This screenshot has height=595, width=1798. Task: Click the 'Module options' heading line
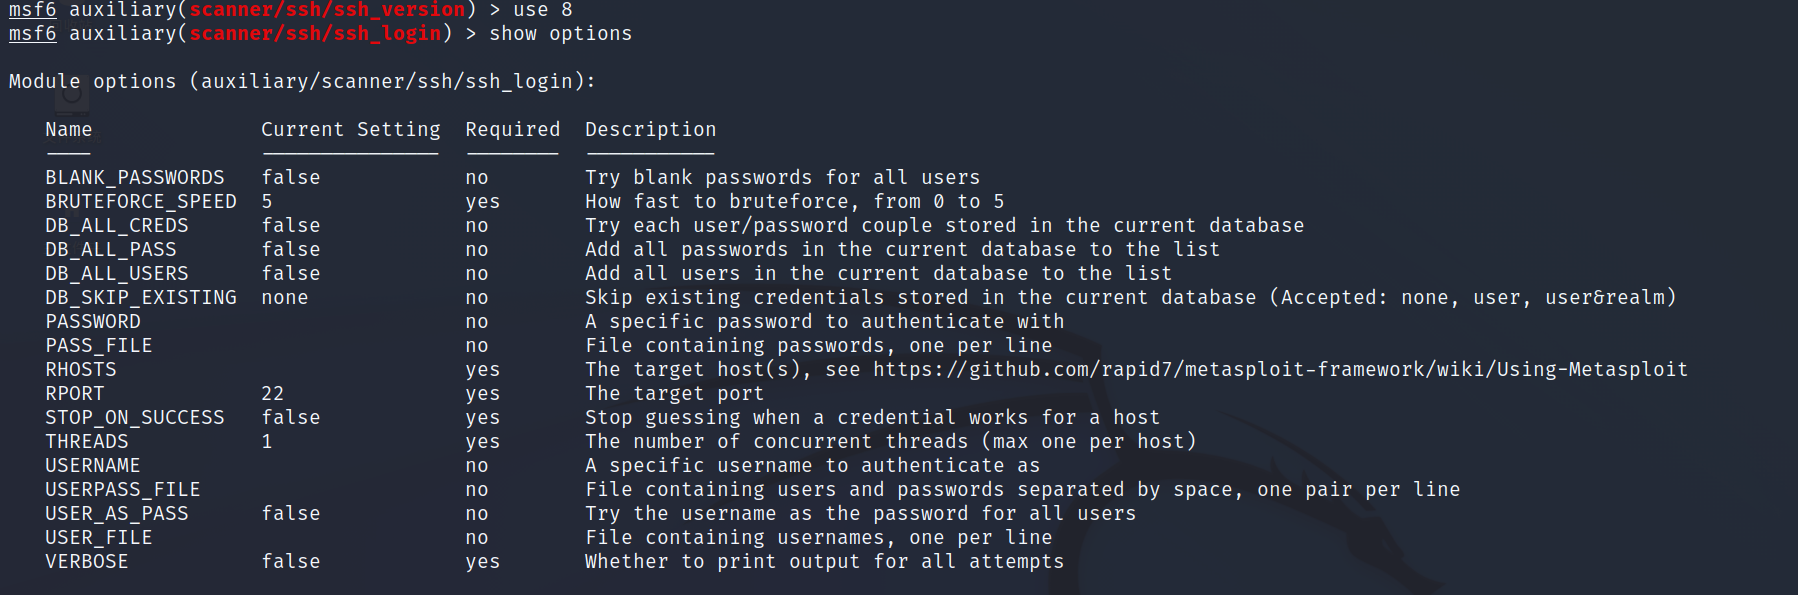(302, 82)
